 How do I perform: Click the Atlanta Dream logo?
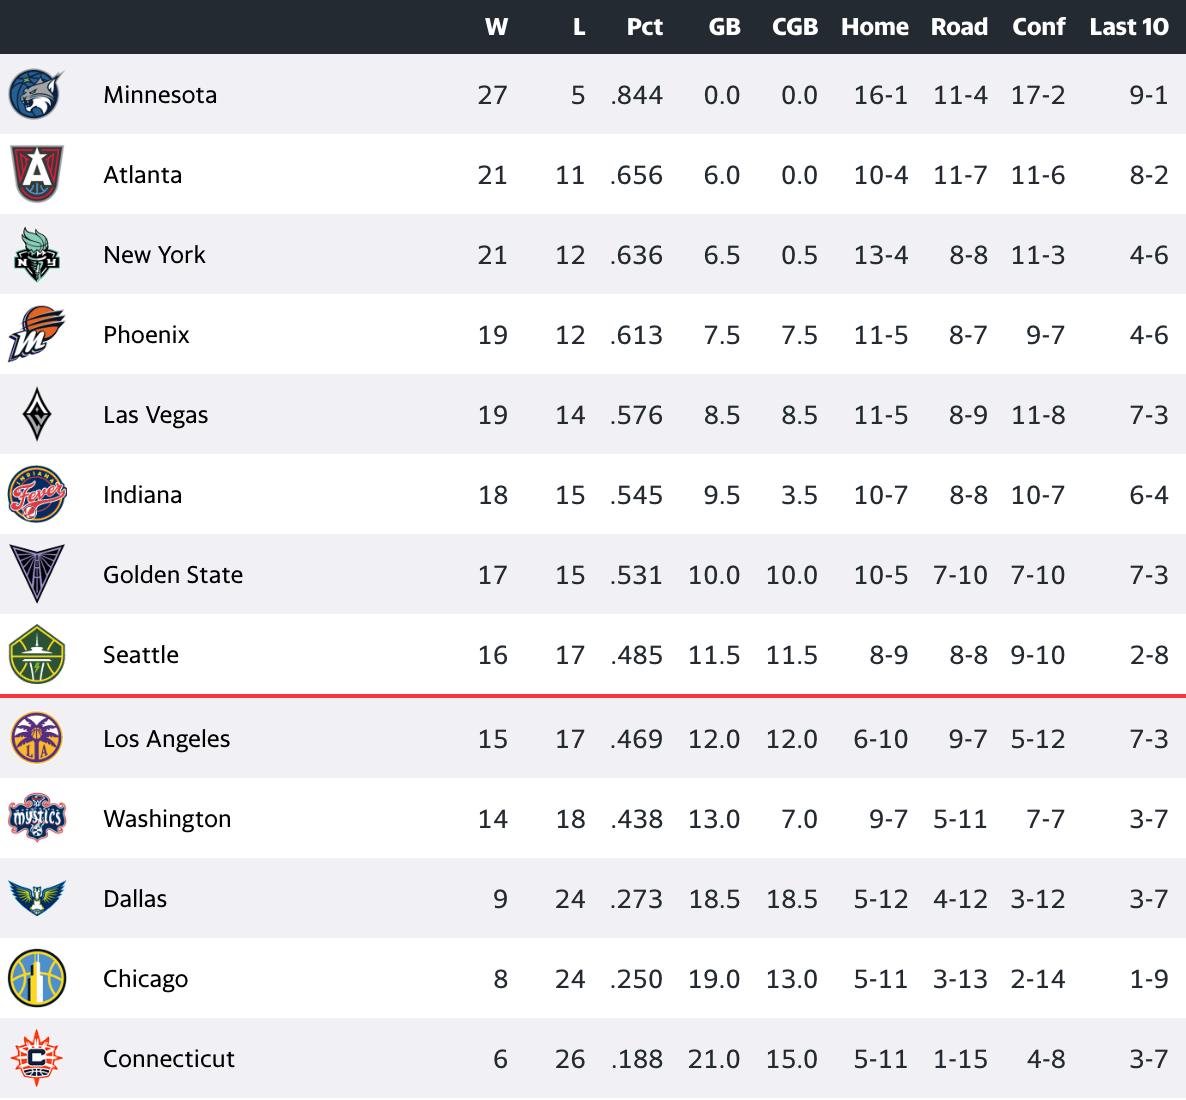pyautogui.click(x=36, y=174)
